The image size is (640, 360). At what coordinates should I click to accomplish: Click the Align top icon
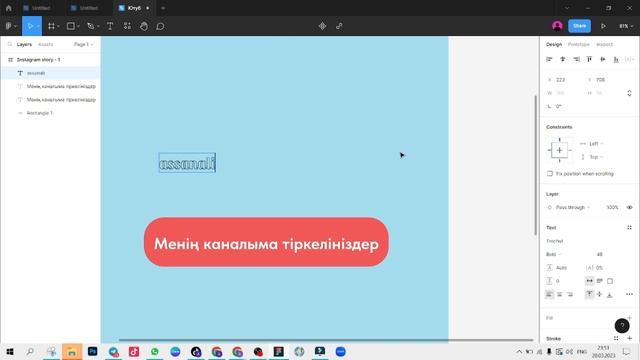click(589, 60)
